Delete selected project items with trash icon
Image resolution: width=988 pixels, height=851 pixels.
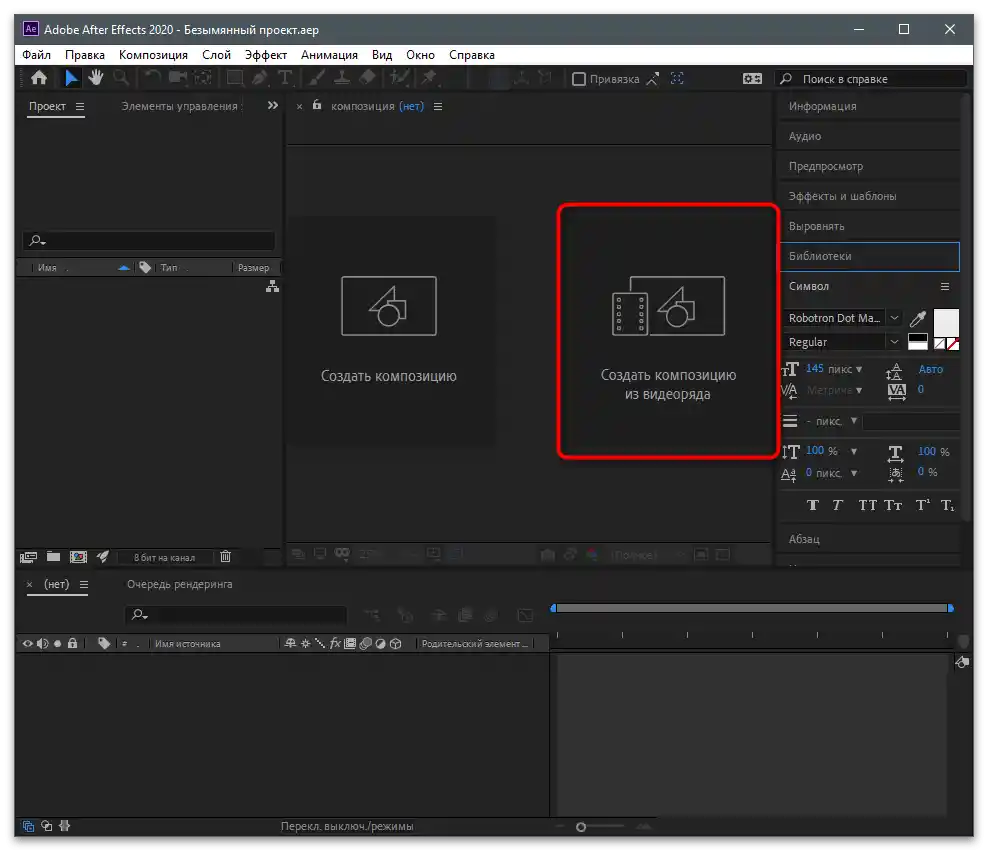(226, 556)
